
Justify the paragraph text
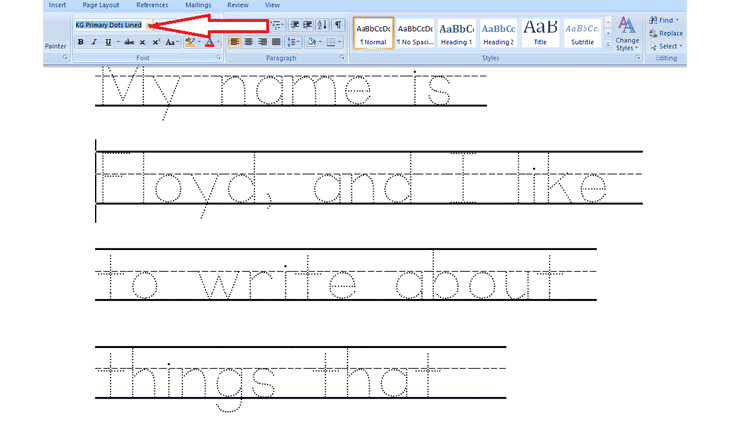[x=276, y=42]
